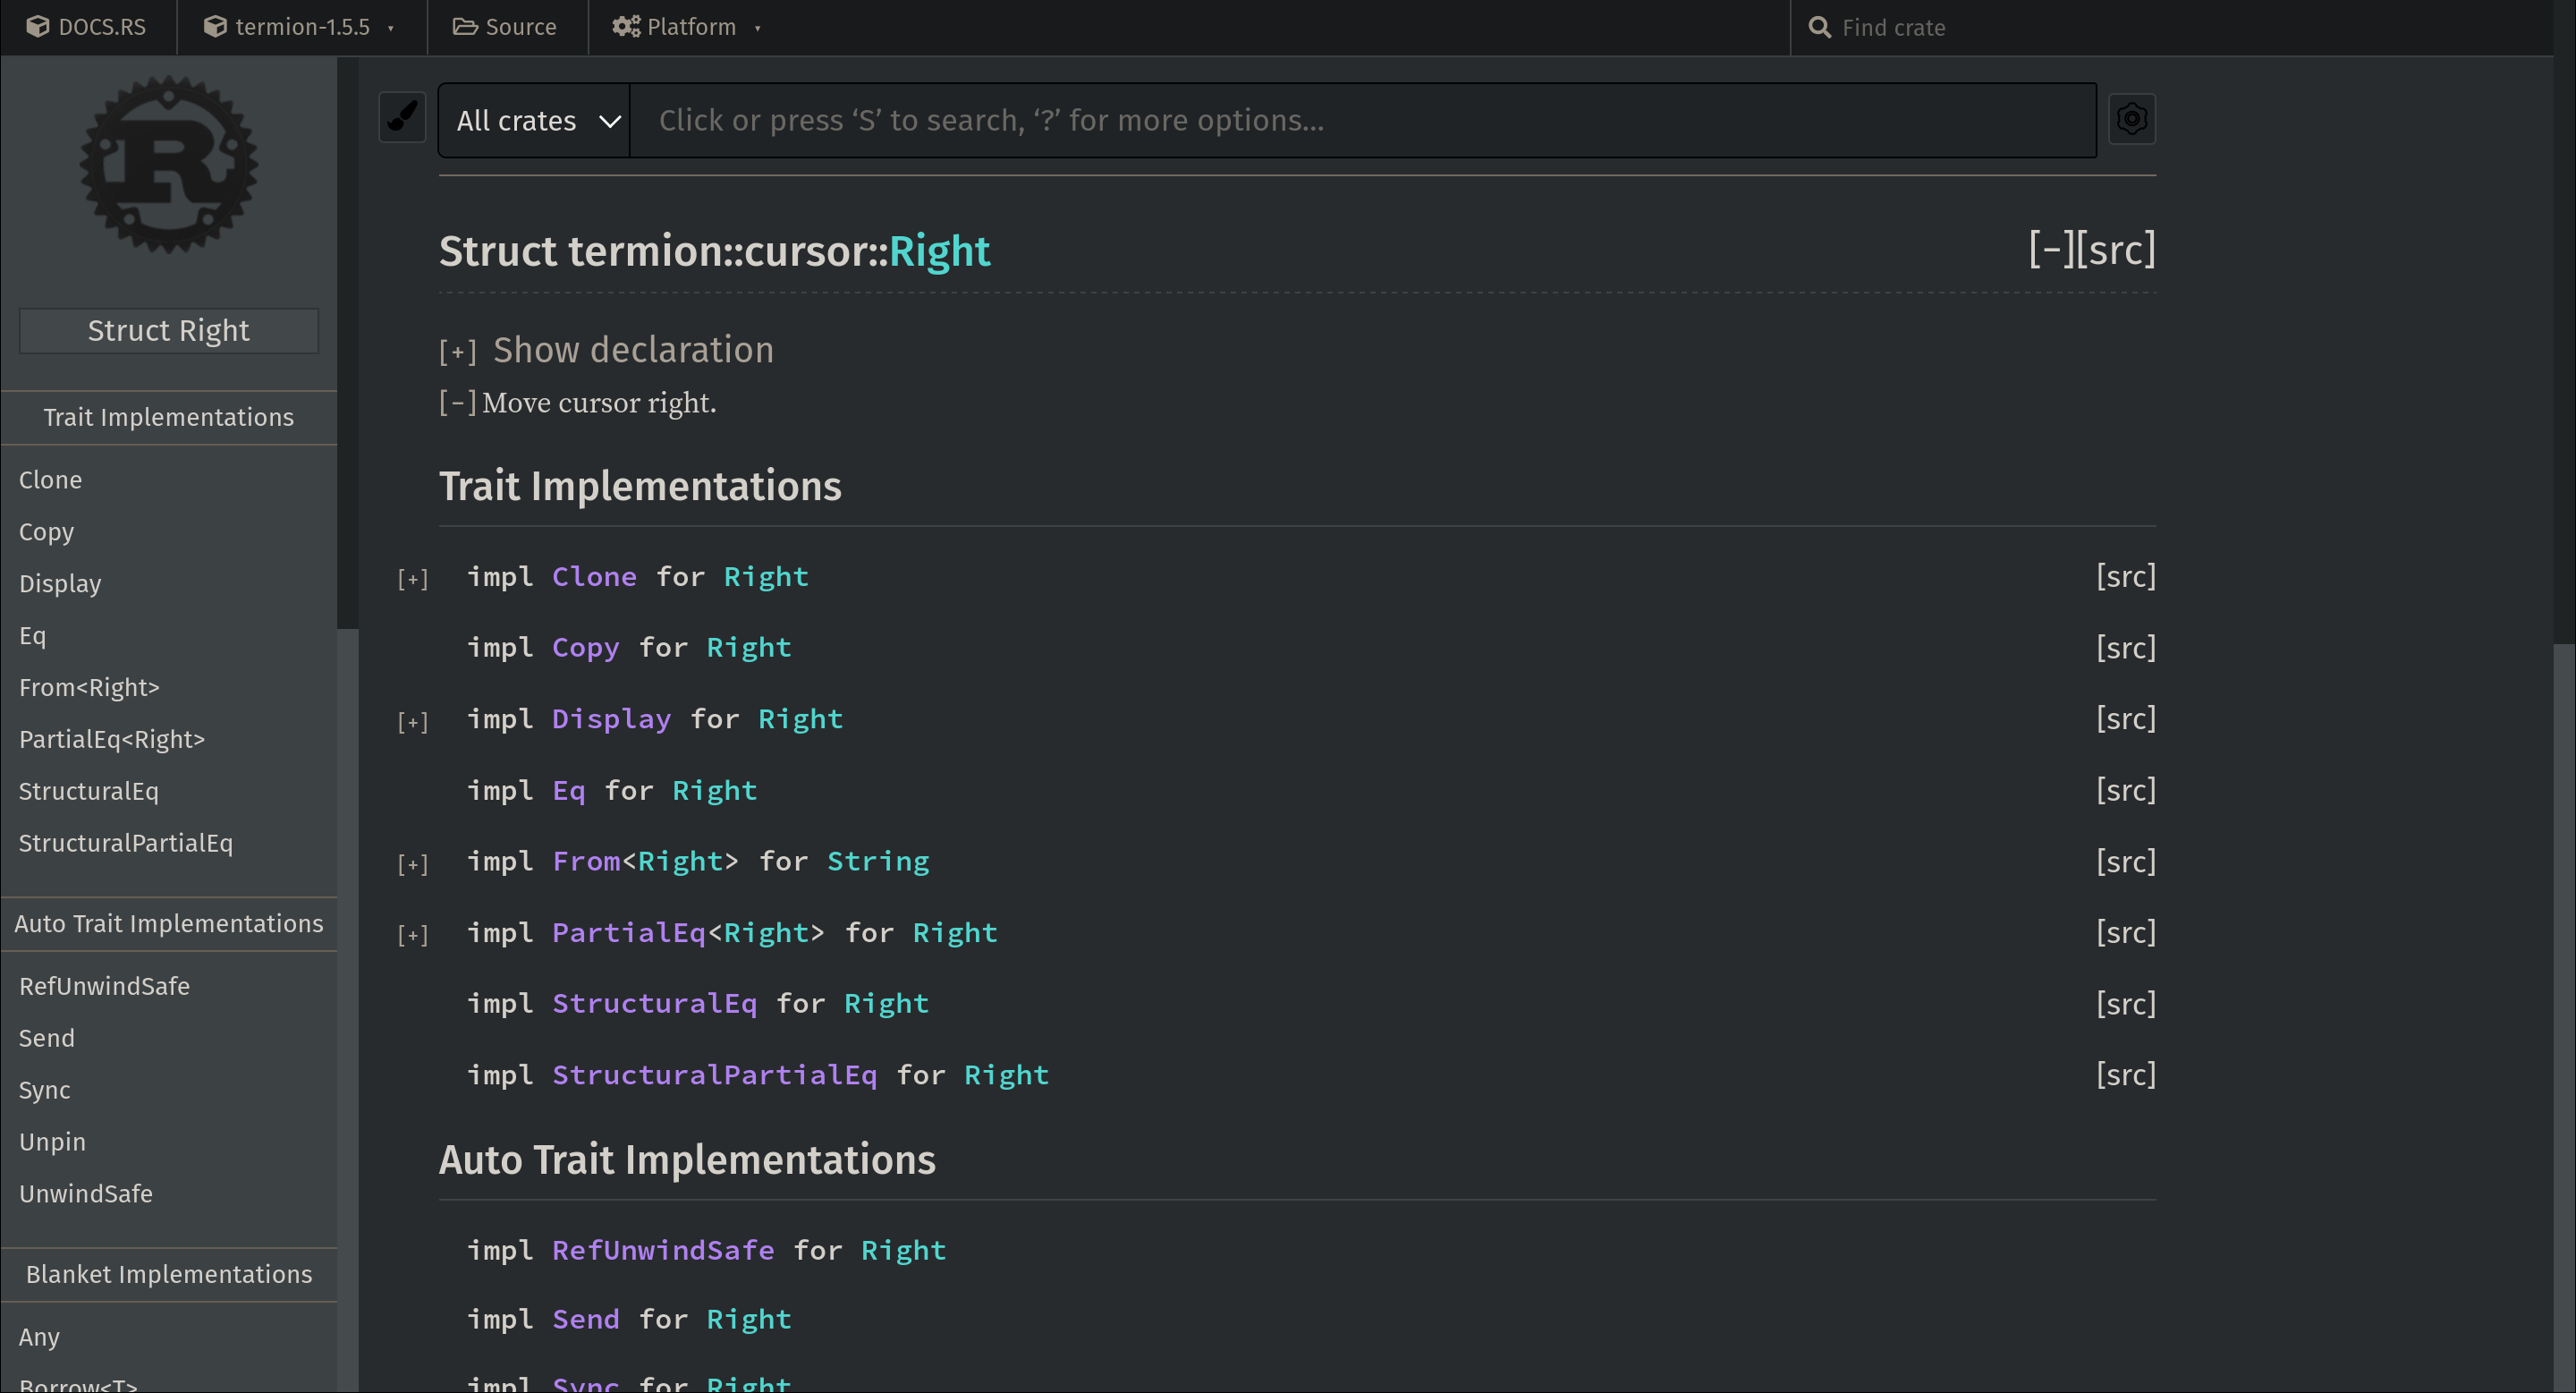Click the Rust logo in the sidebar
The height and width of the screenshot is (1393, 2576).
[169, 164]
